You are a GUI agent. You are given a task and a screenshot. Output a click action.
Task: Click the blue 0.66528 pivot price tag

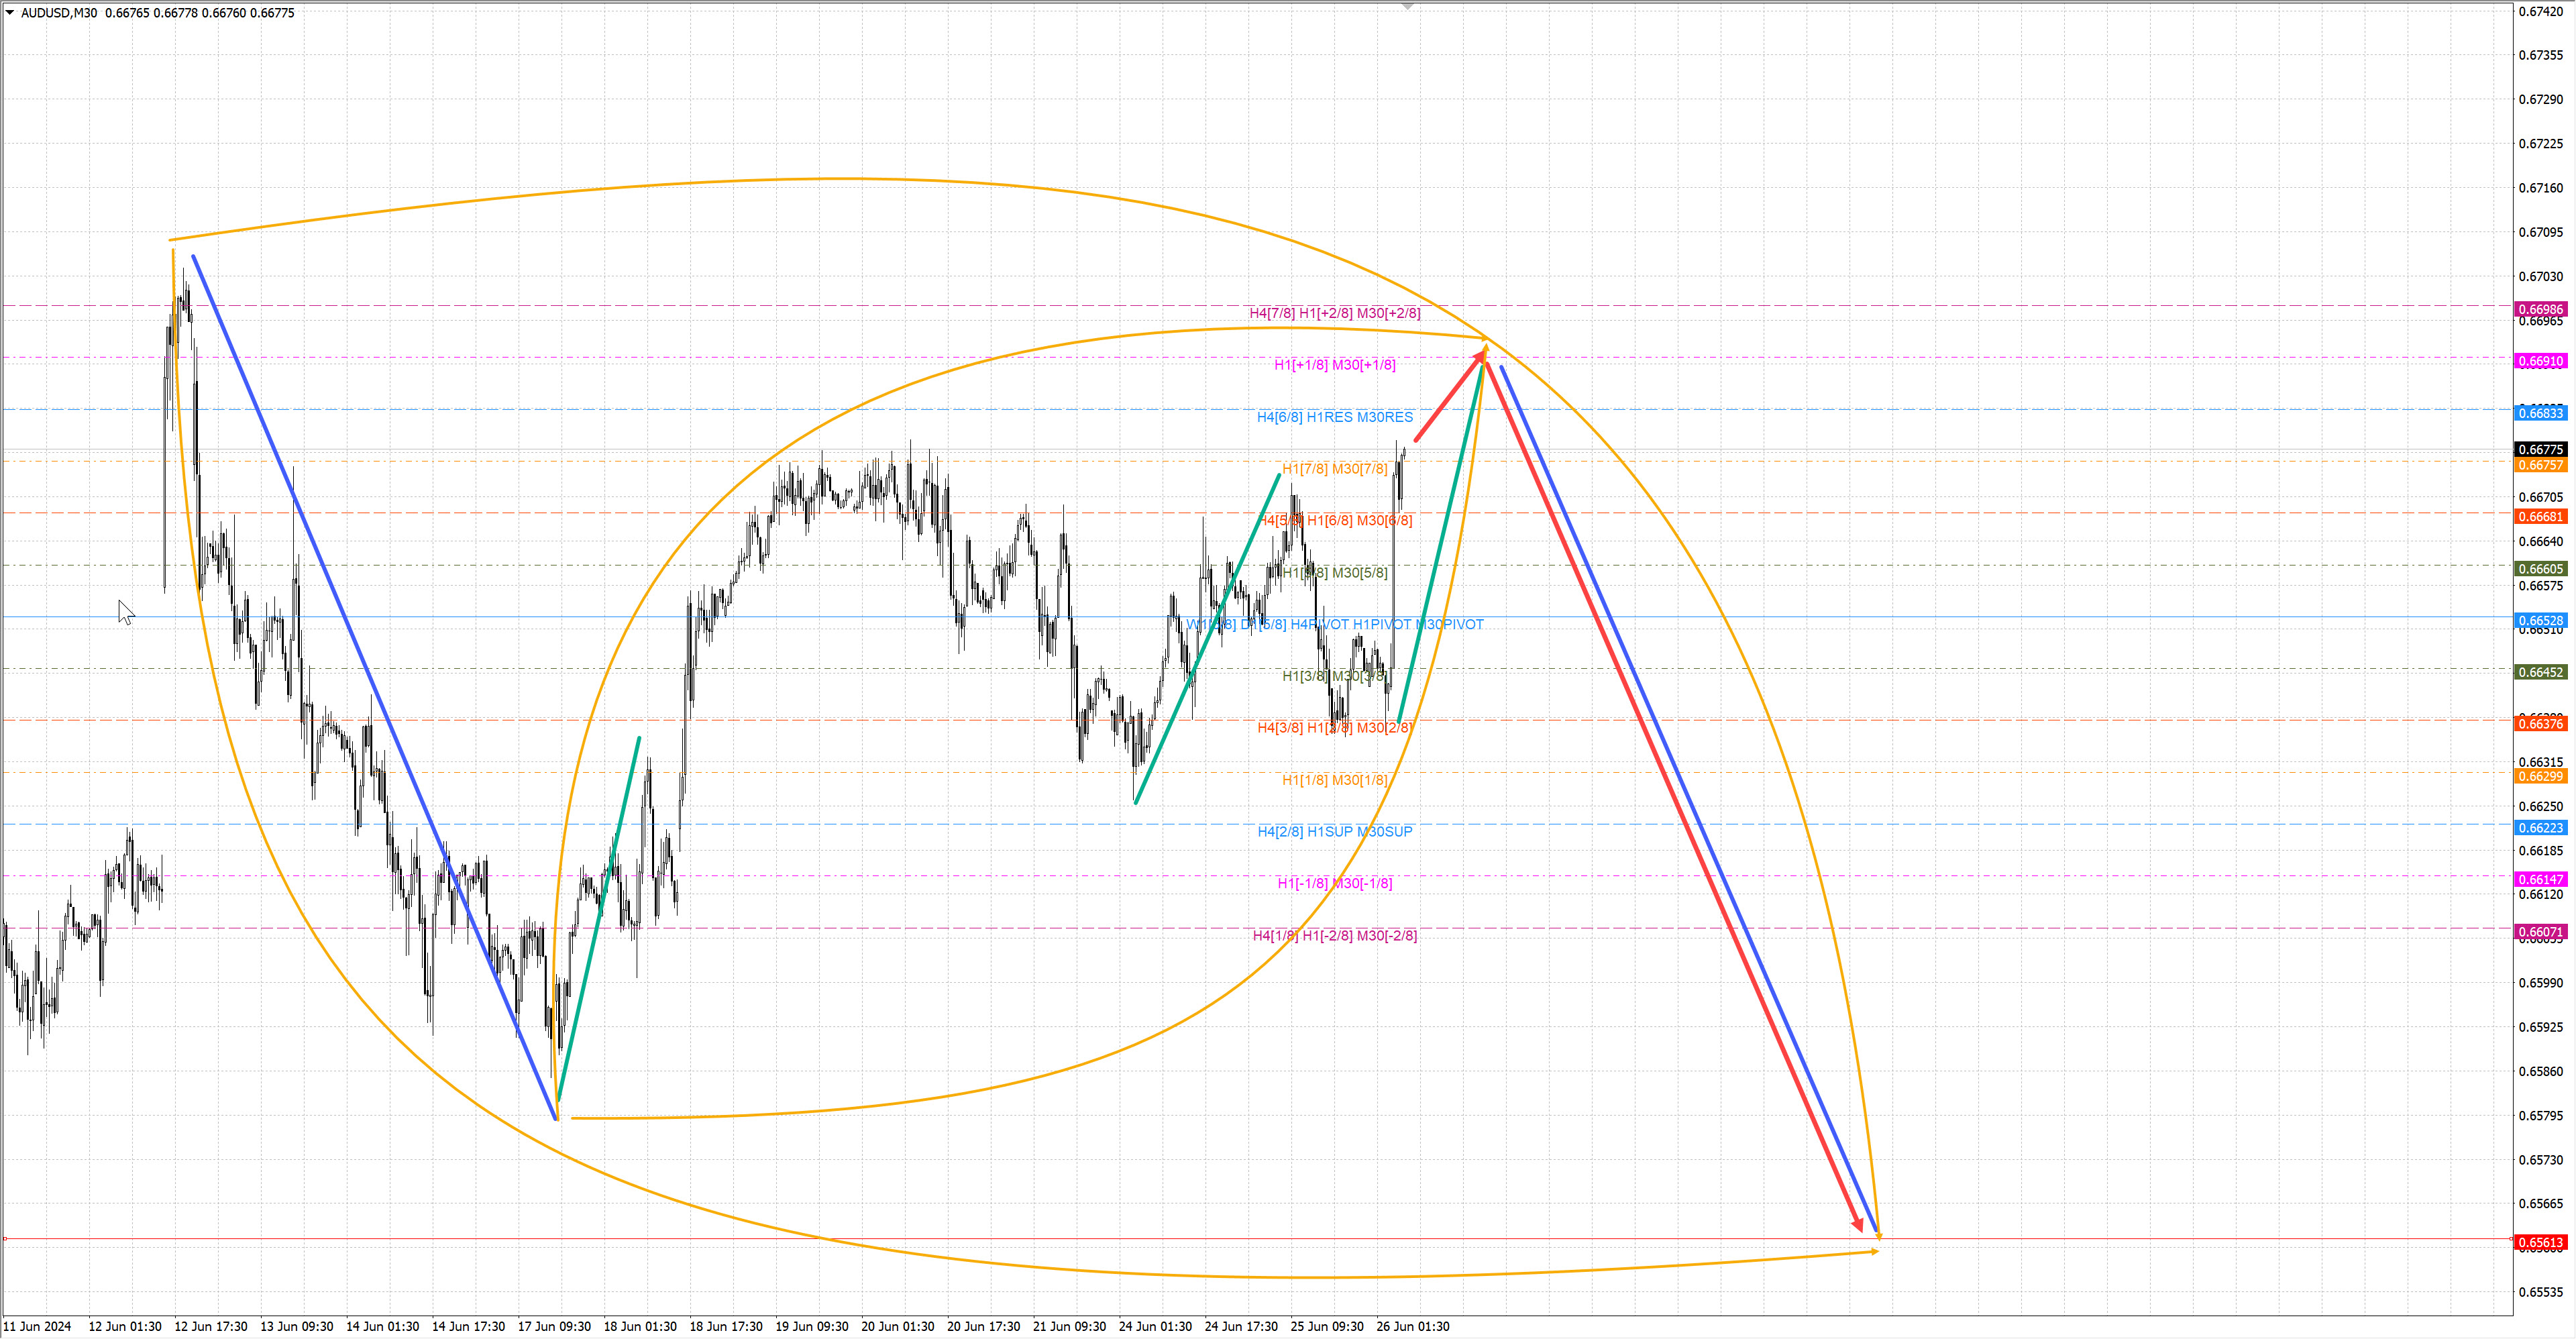click(2540, 621)
